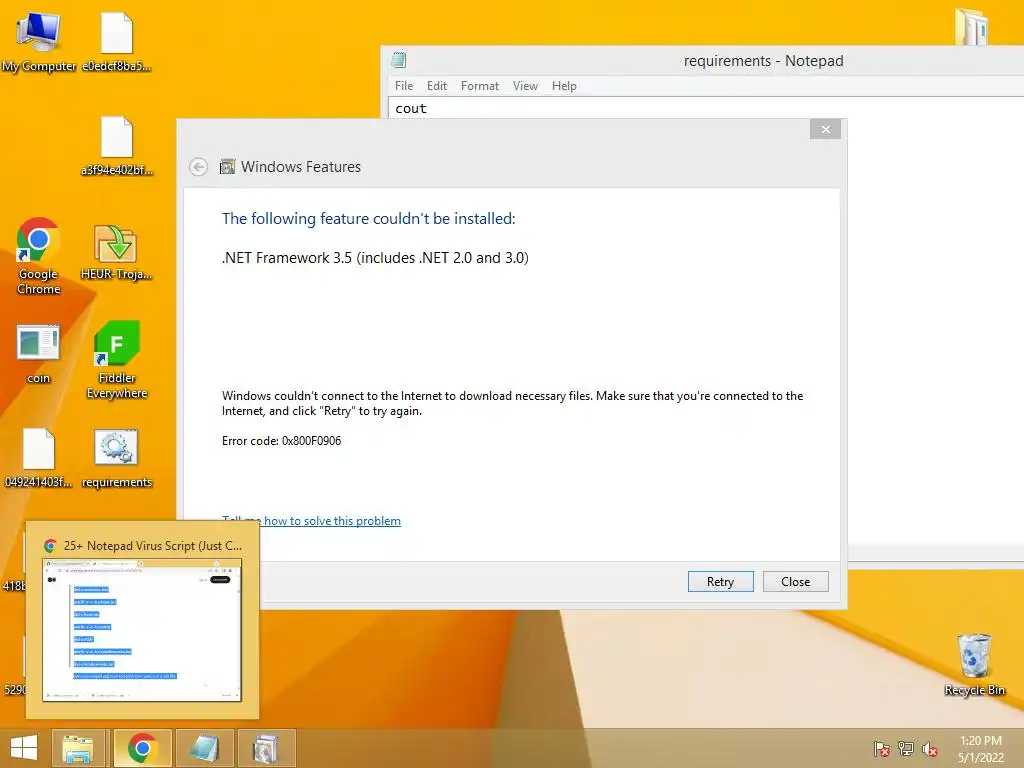Open File Explorer from the taskbar
Image resolution: width=1024 pixels, height=768 pixels.
(x=78, y=748)
